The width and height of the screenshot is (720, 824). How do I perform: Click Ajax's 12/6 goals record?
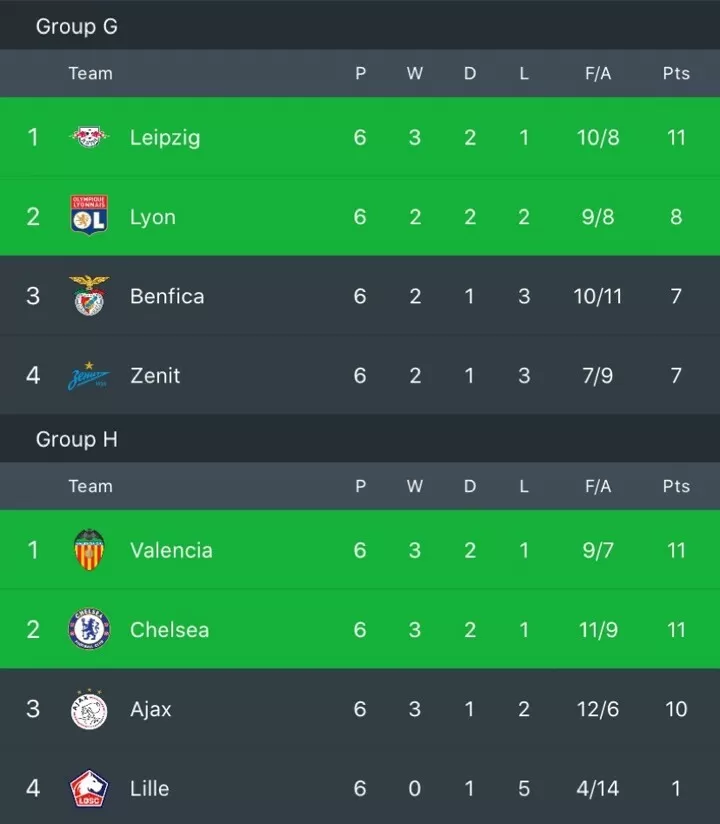[x=598, y=709]
